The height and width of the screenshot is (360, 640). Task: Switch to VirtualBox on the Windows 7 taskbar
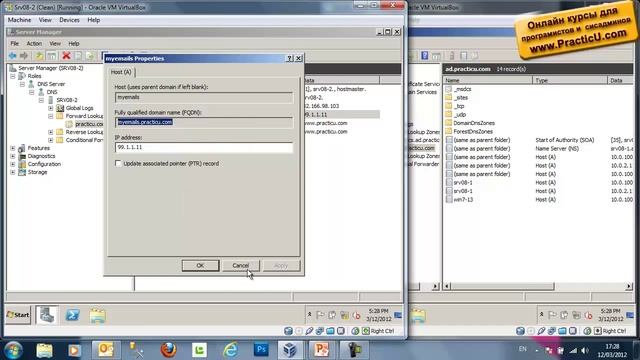click(x=290, y=350)
